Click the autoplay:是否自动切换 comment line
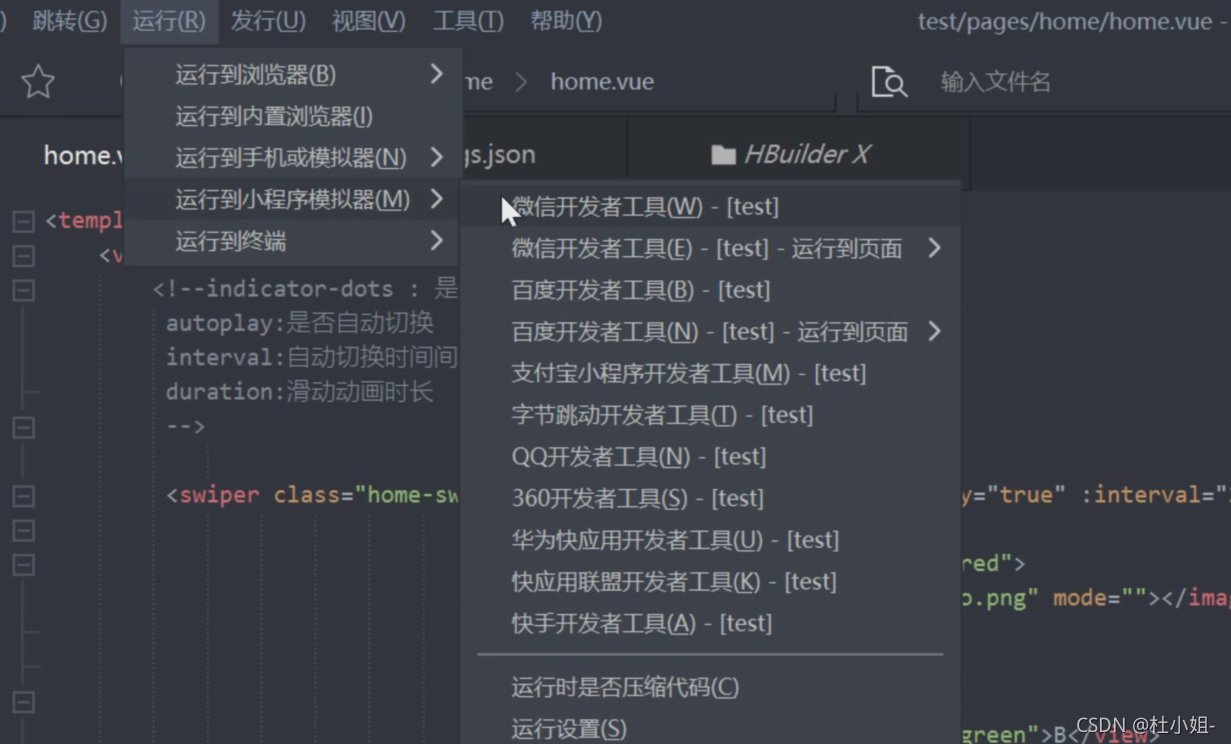 coord(299,323)
